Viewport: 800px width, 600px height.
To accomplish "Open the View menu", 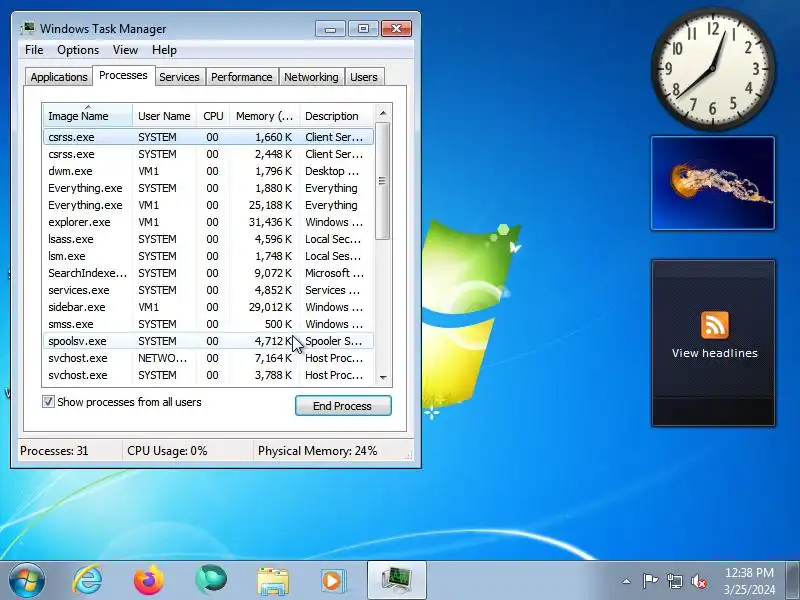I will 125,50.
